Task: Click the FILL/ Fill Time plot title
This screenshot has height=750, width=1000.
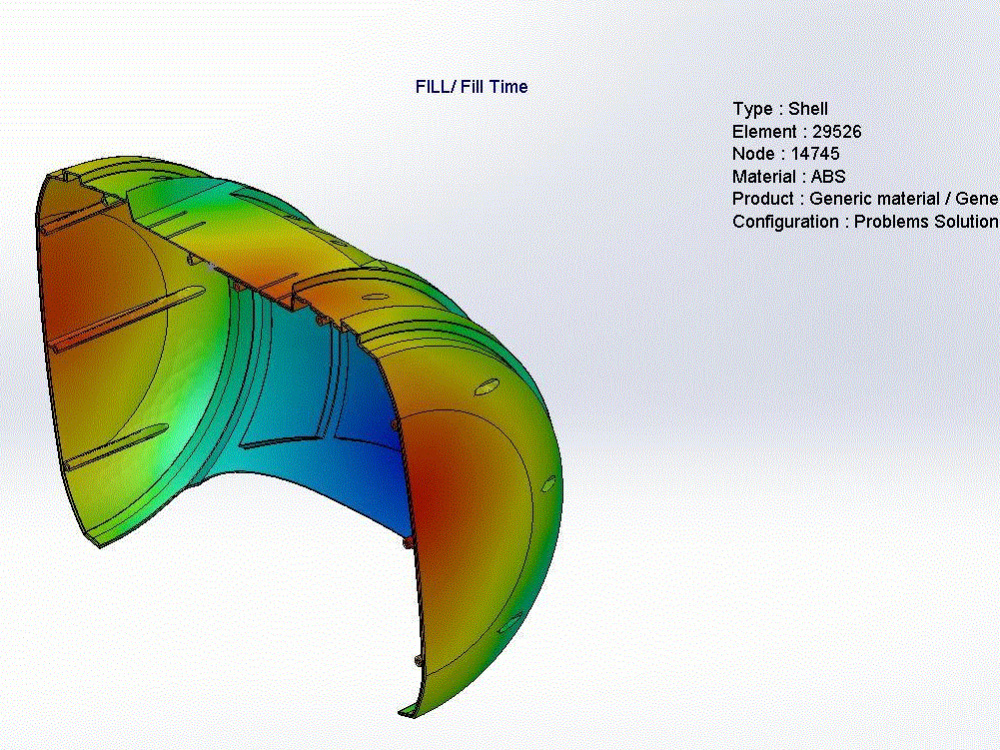Action: (472, 87)
